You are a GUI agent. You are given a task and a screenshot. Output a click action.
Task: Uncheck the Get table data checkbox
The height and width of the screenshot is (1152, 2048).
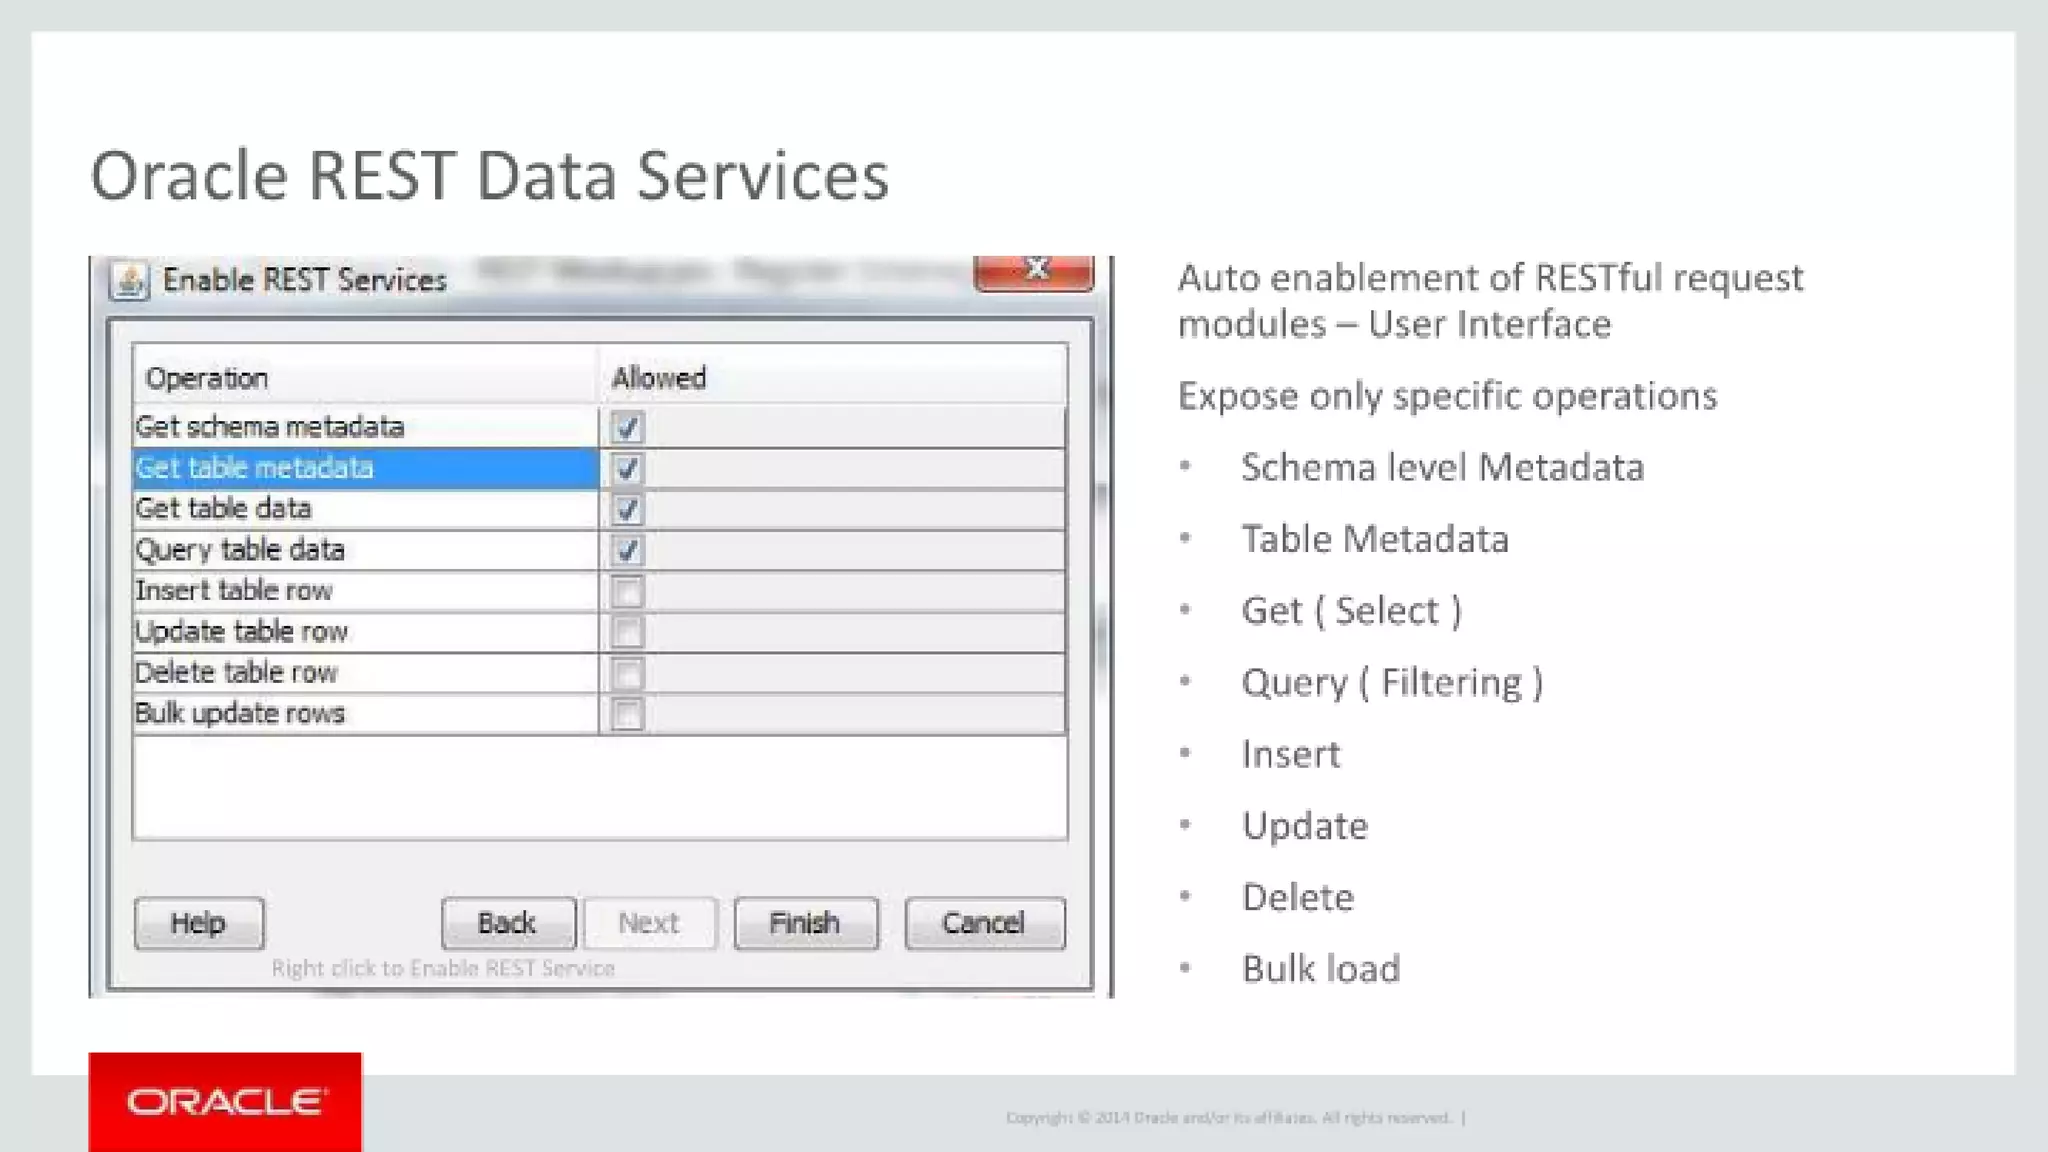click(627, 509)
